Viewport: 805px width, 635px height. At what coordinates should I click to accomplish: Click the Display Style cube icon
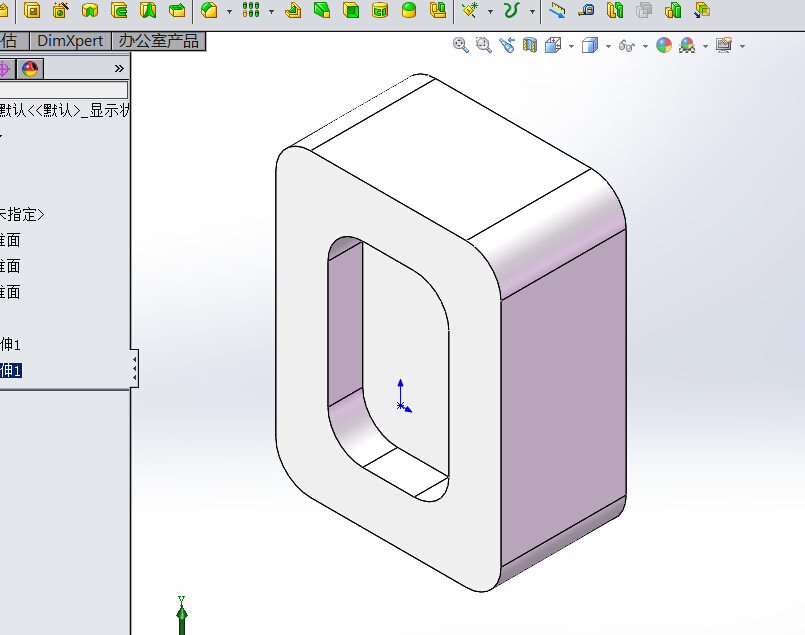[x=590, y=46]
